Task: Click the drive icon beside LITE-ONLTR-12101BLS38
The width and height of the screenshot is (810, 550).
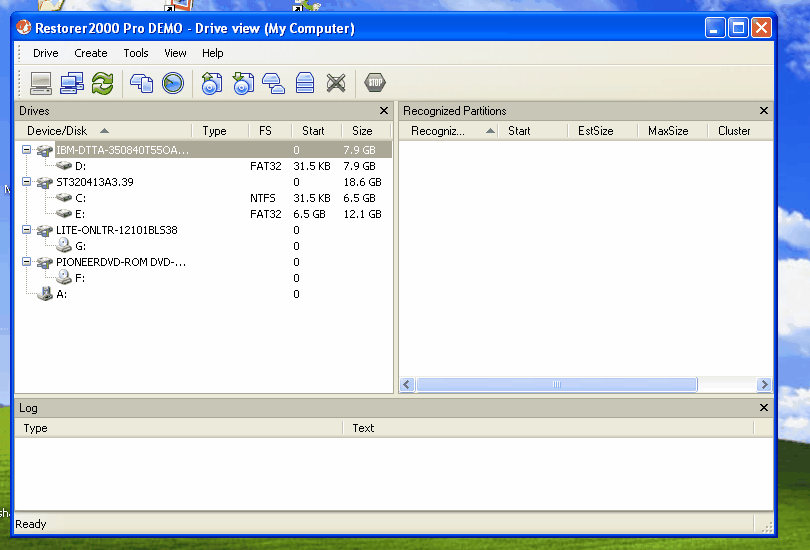Action: point(44,230)
